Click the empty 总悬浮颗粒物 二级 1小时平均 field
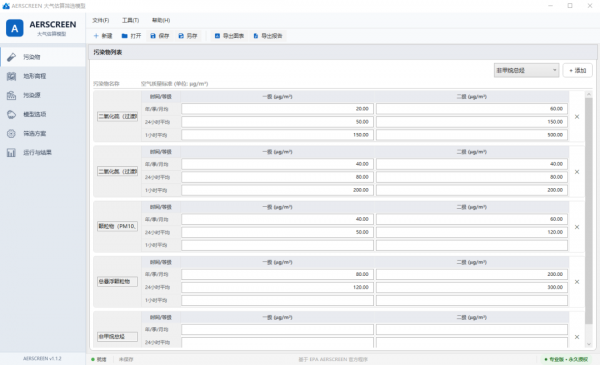Image resolution: width=600 pixels, height=365 pixels. click(472, 300)
